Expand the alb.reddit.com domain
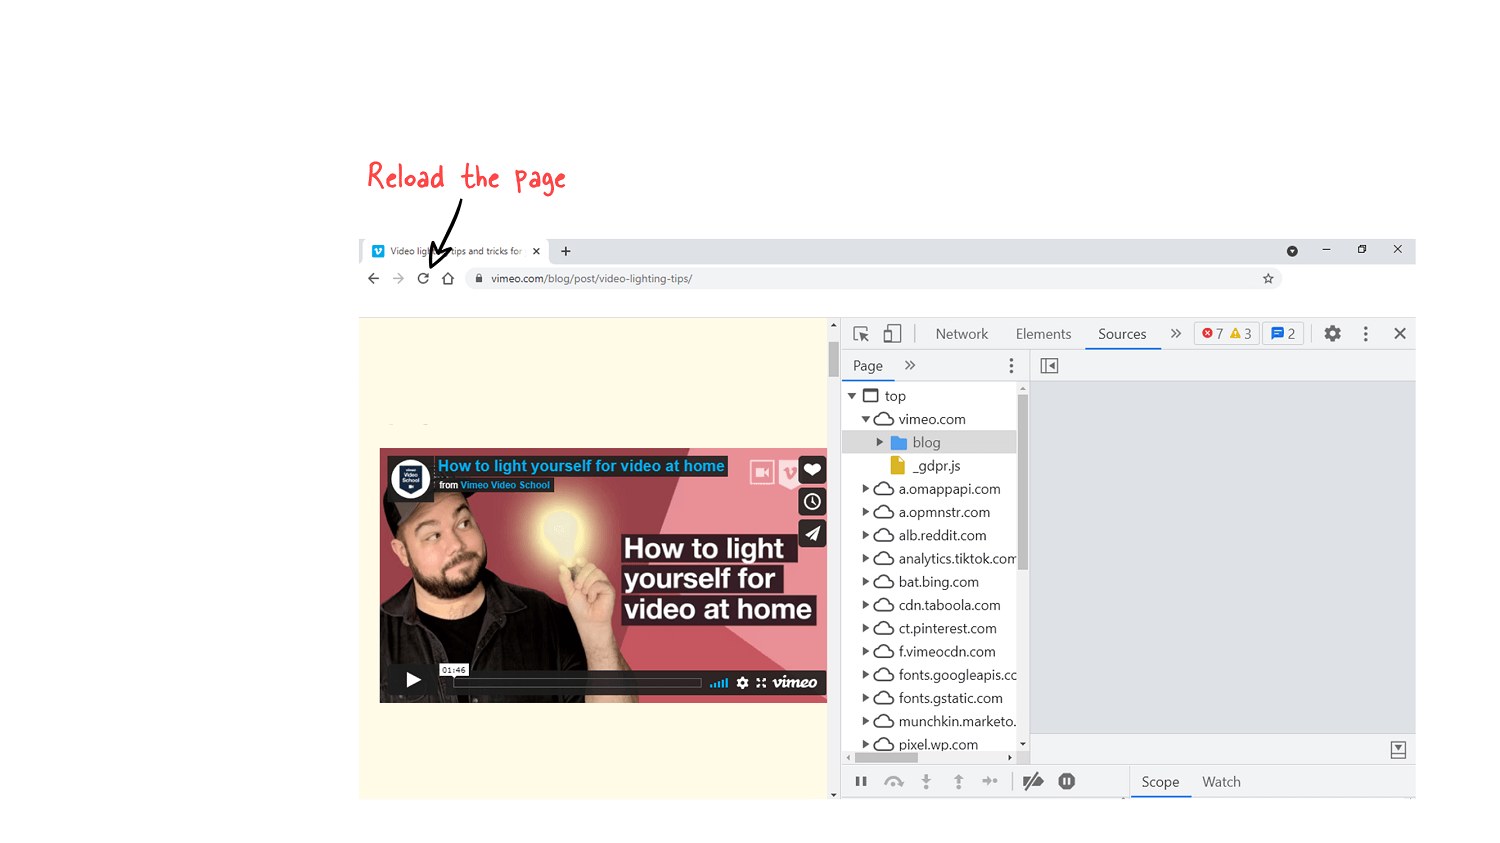The width and height of the screenshot is (1500, 843). pos(866,535)
